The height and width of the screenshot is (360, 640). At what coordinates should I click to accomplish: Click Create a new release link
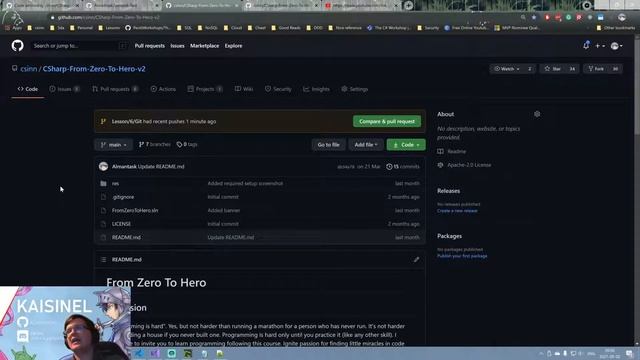pyautogui.click(x=457, y=211)
